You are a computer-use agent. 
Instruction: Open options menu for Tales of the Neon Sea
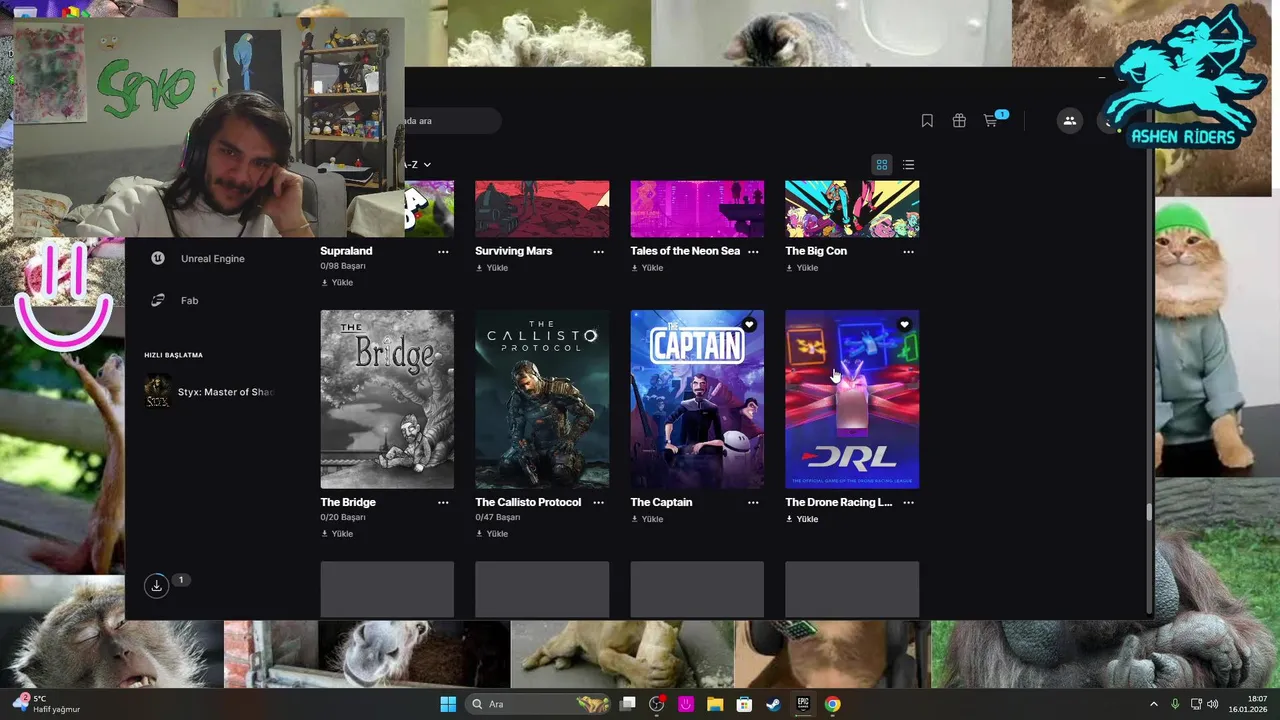point(753,252)
